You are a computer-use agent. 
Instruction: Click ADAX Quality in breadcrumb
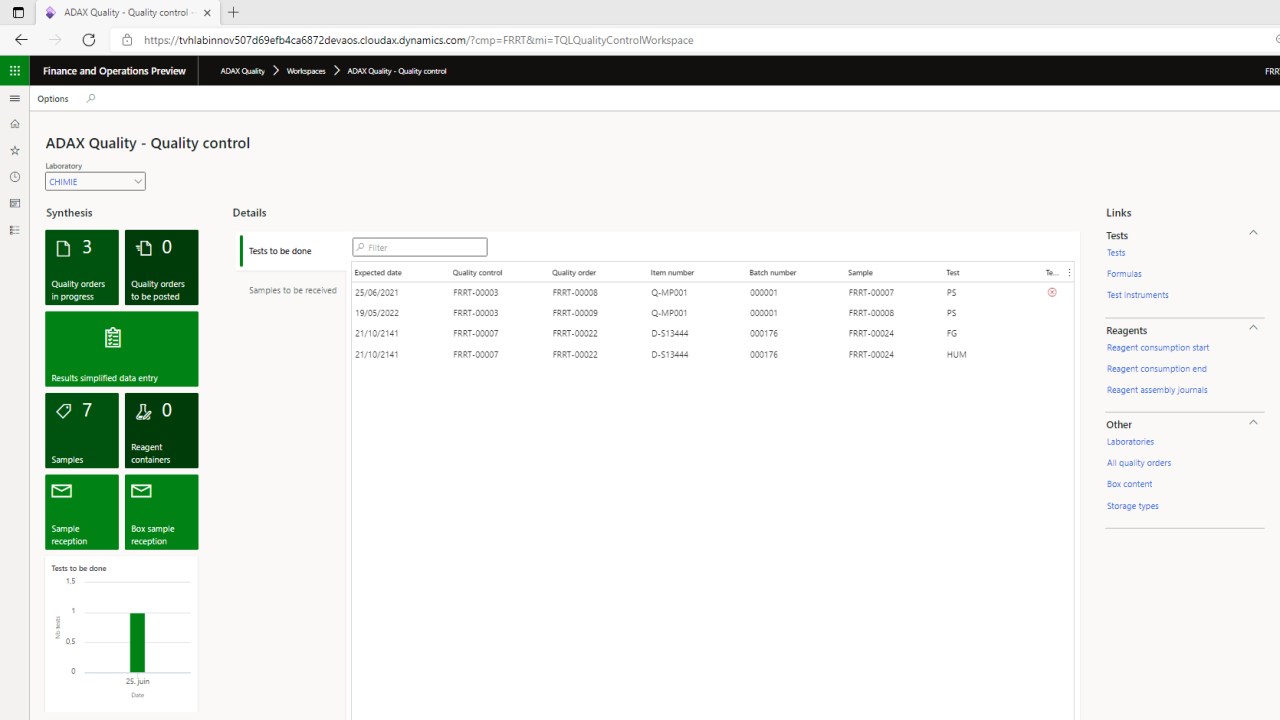[x=243, y=71]
